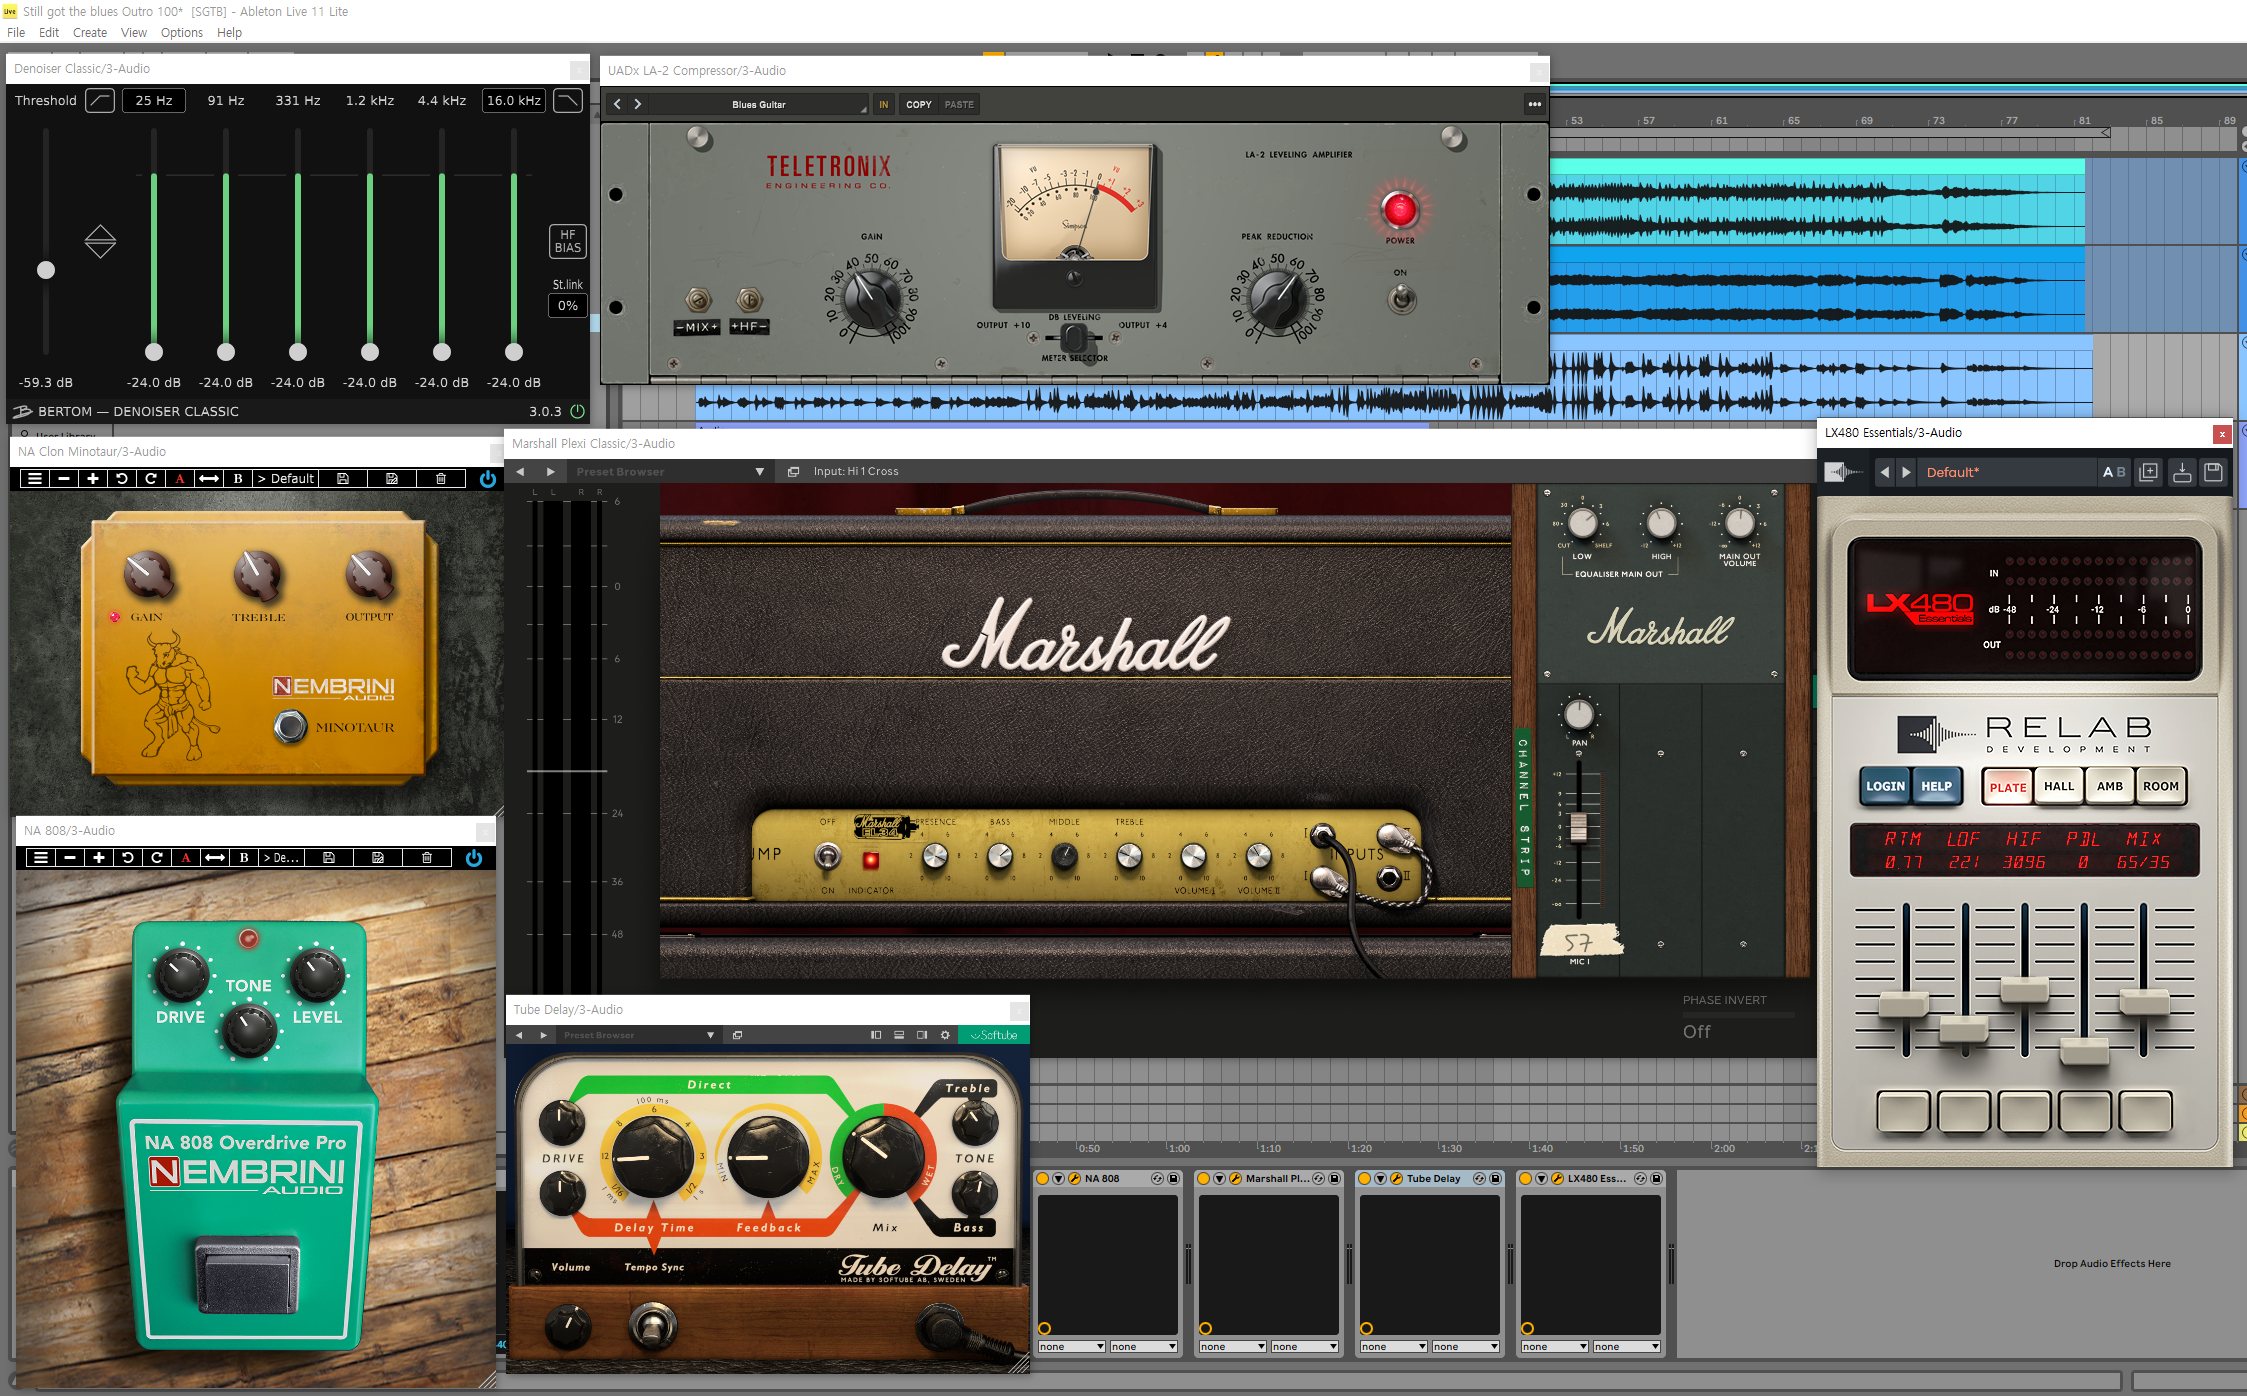Toggle the HF BIAS button in Denoiser
The image size is (2247, 1396).
point(567,241)
